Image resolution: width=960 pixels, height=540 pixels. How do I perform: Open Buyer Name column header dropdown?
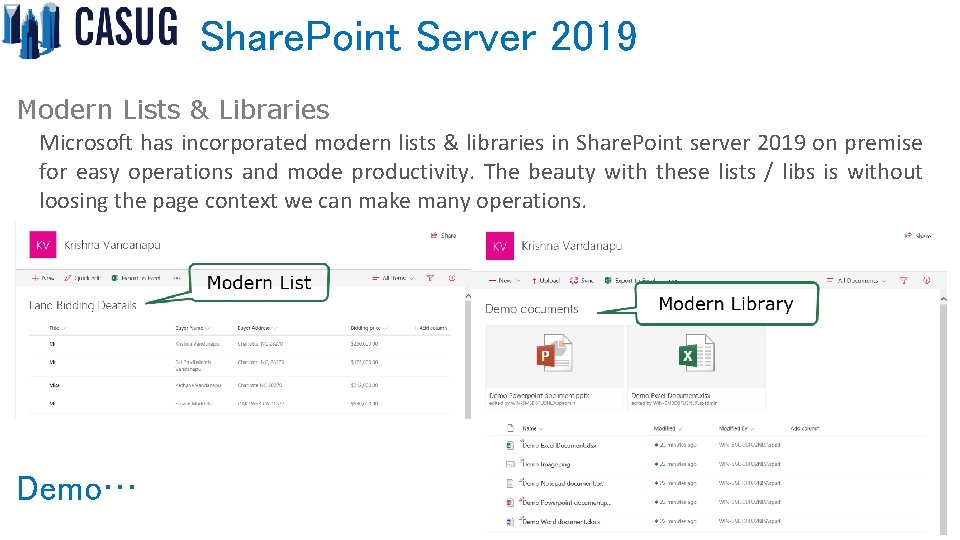click(192, 328)
